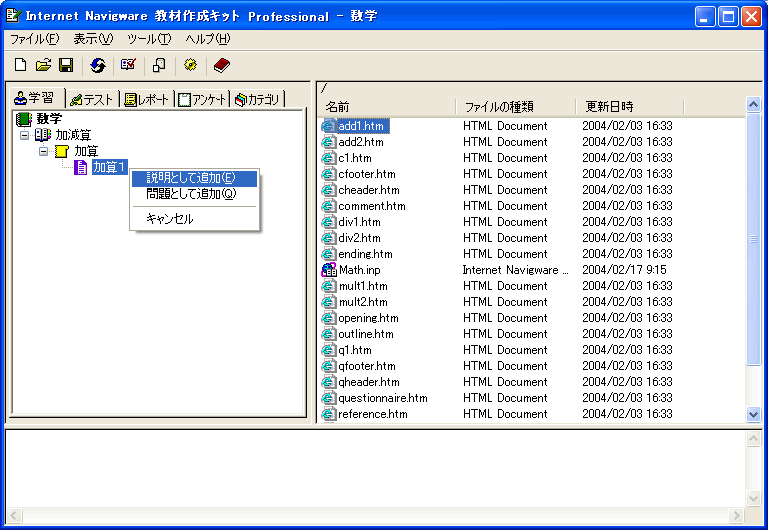Click the icon of c1.htm
768x530 pixels.
click(x=328, y=158)
